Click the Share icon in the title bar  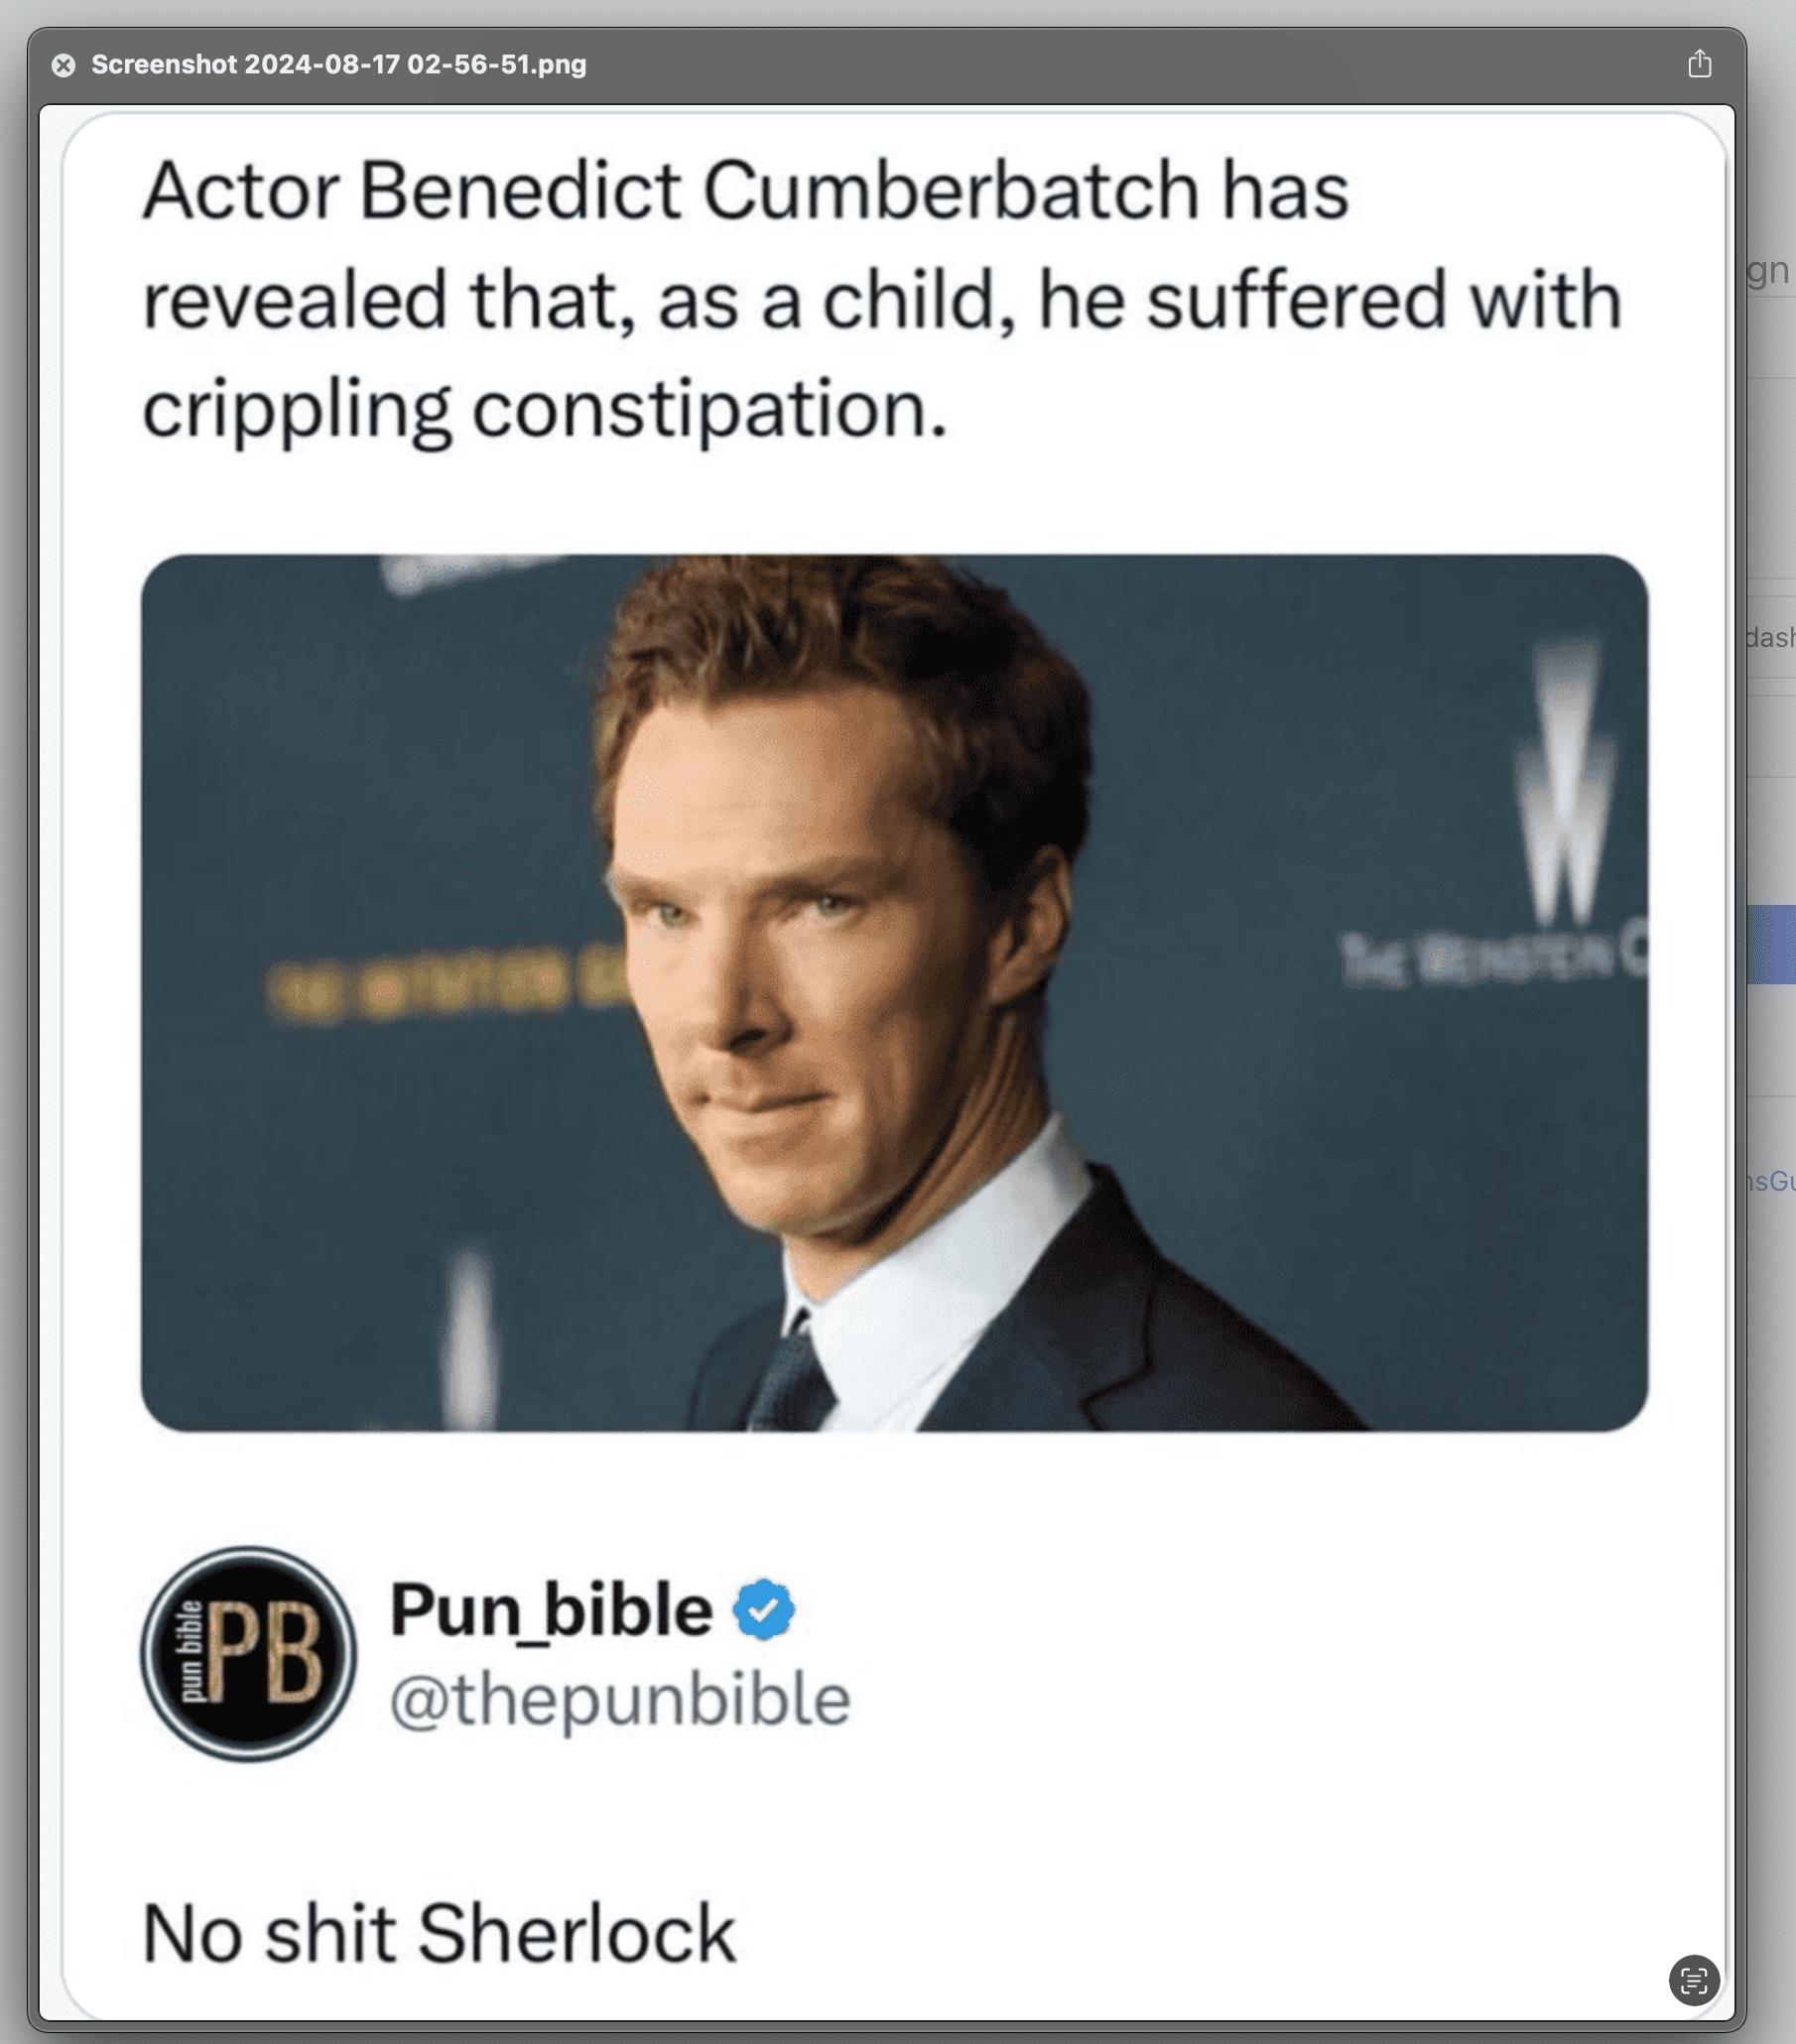[x=1699, y=64]
